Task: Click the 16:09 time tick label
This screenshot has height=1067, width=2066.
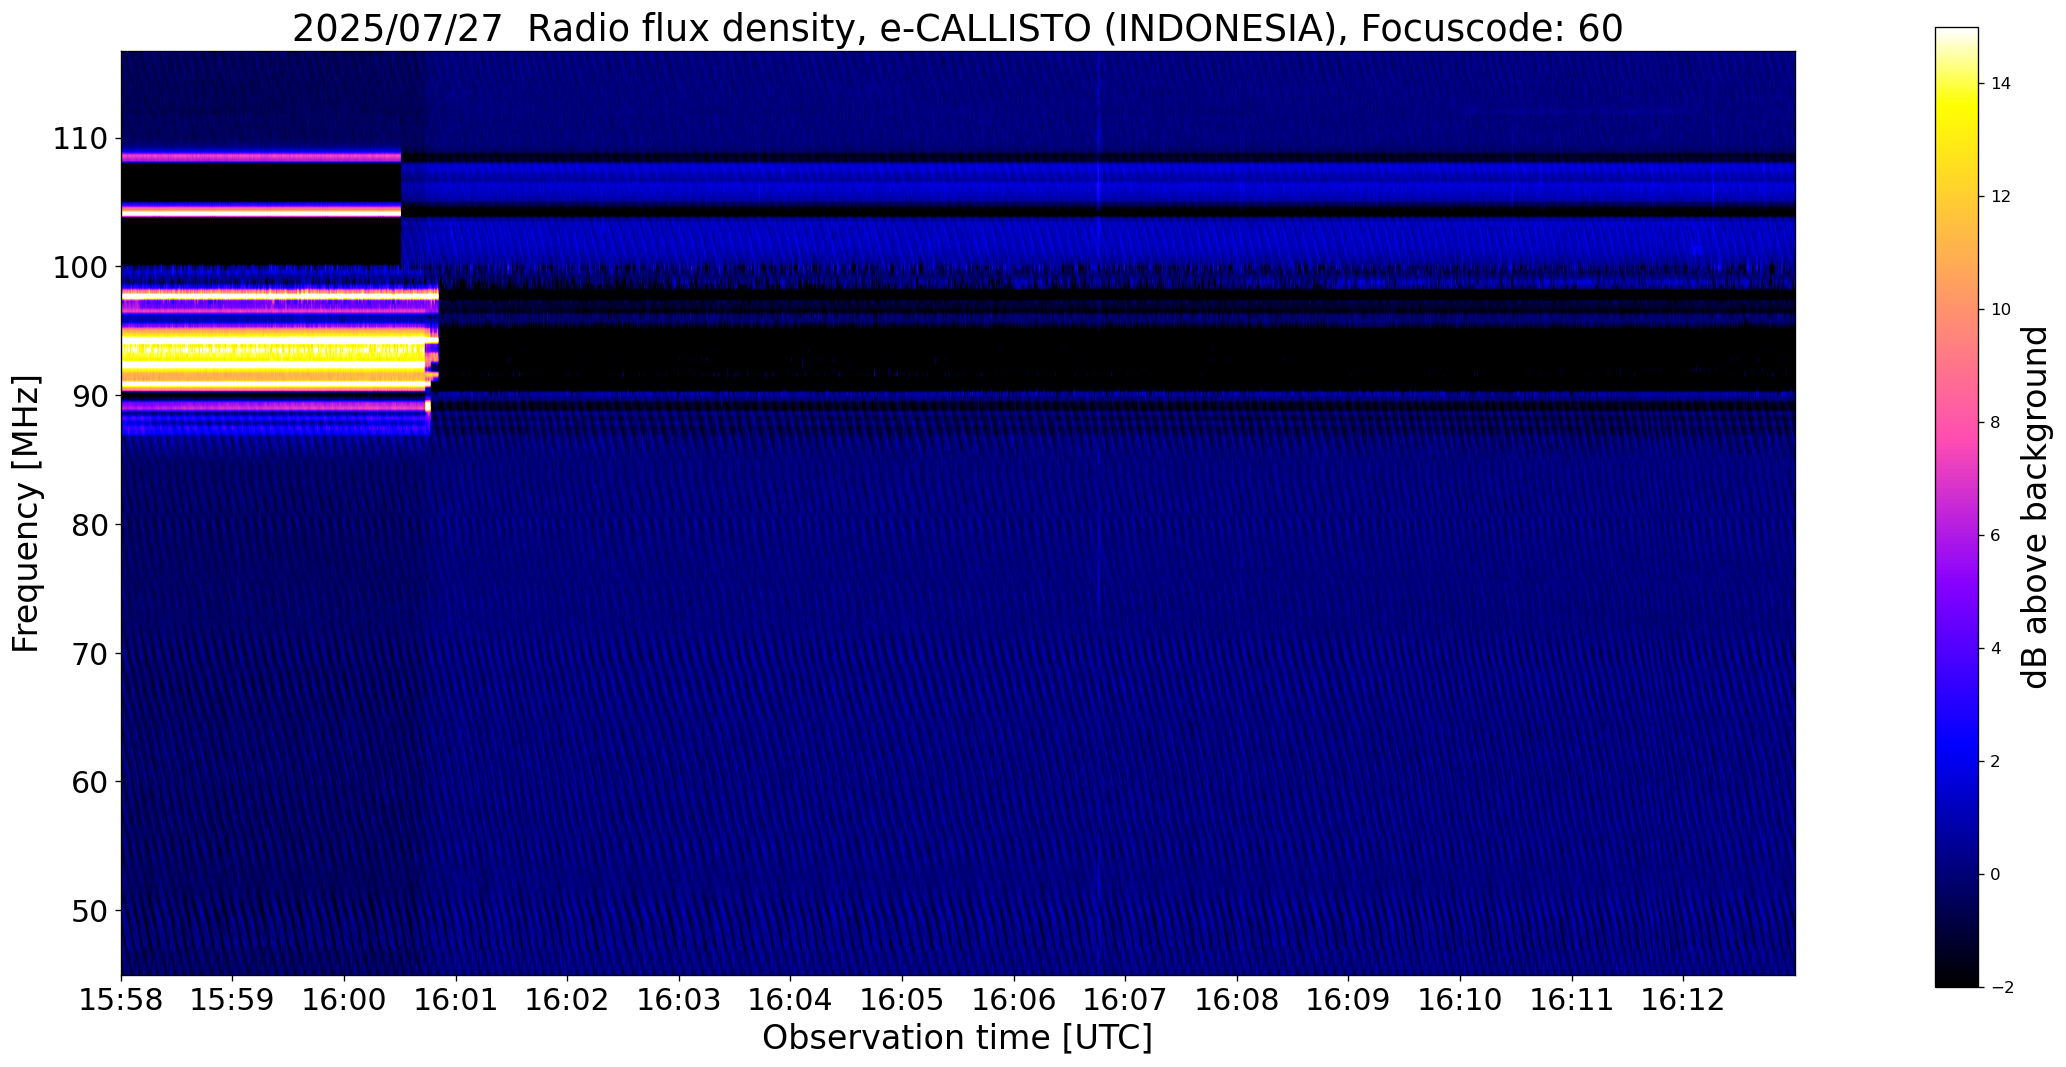Action: [x=1349, y=999]
